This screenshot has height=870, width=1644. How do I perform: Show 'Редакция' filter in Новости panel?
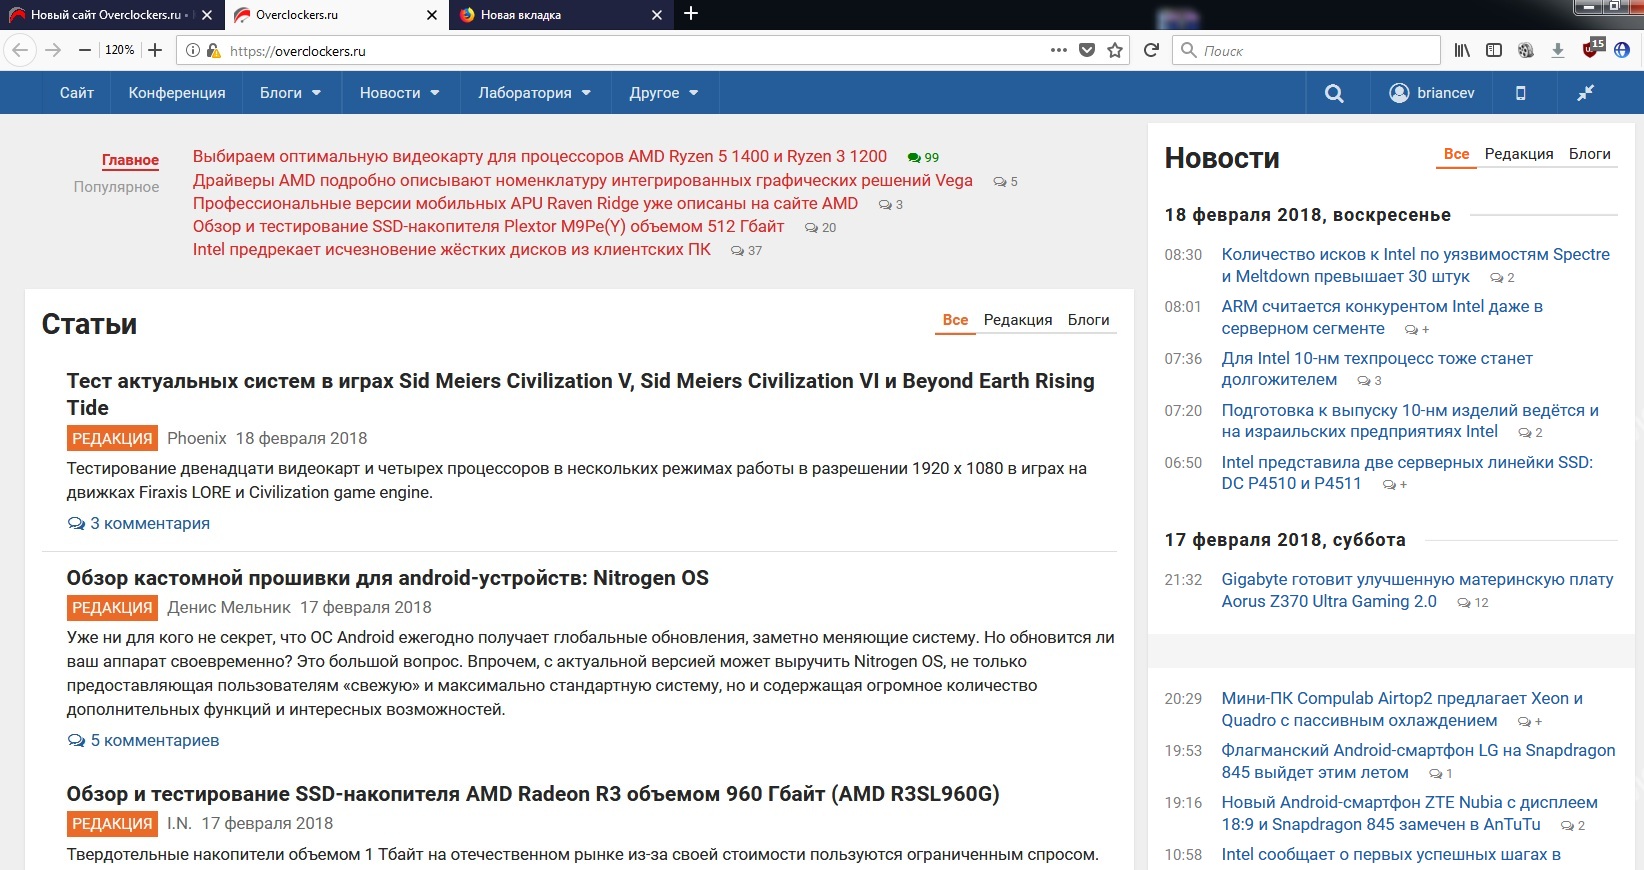[x=1519, y=154]
